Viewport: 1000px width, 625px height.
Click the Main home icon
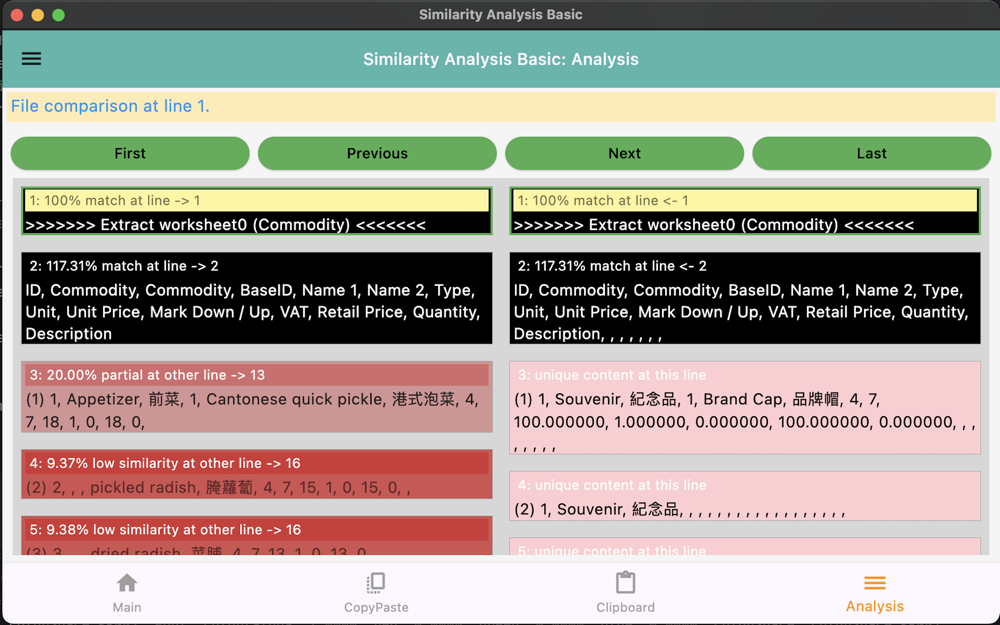coord(127,583)
